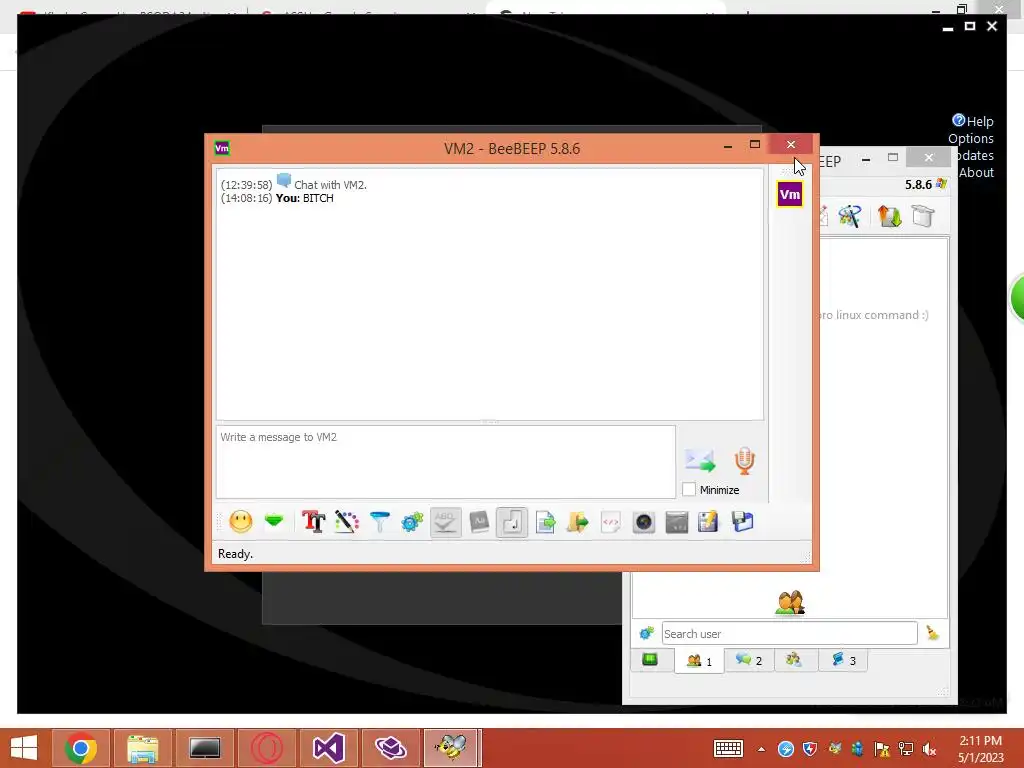Click the dark gray window icon in toolbar
The image size is (1024, 768).
(x=677, y=522)
